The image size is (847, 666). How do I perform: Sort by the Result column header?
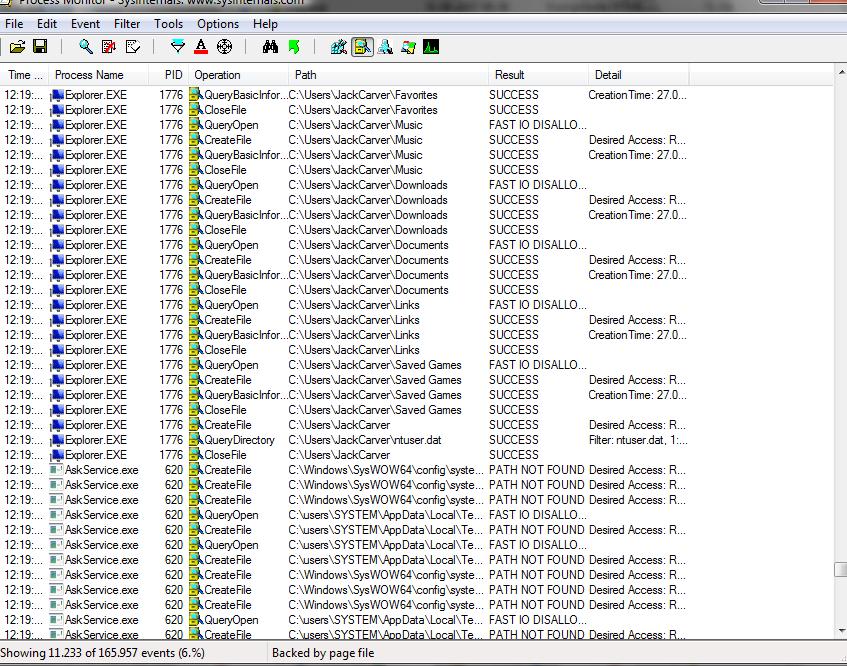tap(539, 75)
